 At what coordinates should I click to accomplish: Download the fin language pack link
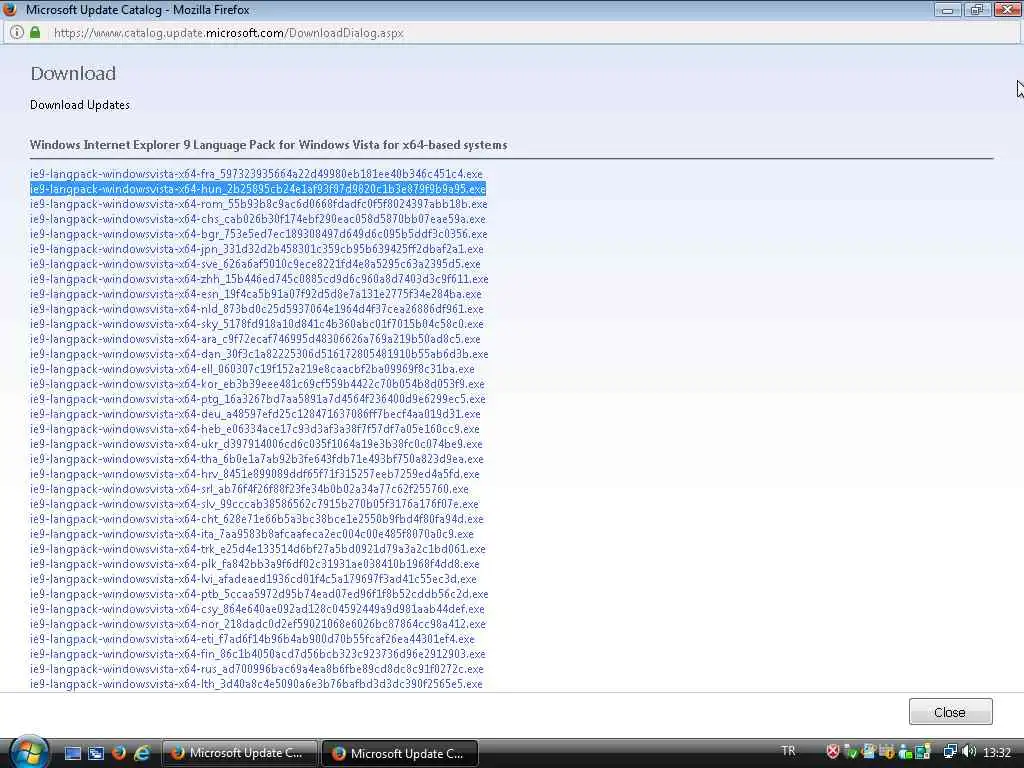[x=258, y=654]
